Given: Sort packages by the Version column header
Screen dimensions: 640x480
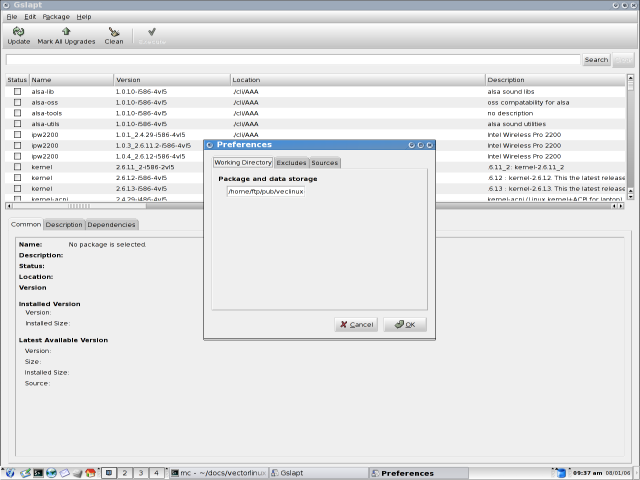Looking at the screenshot, I should click(170, 79).
